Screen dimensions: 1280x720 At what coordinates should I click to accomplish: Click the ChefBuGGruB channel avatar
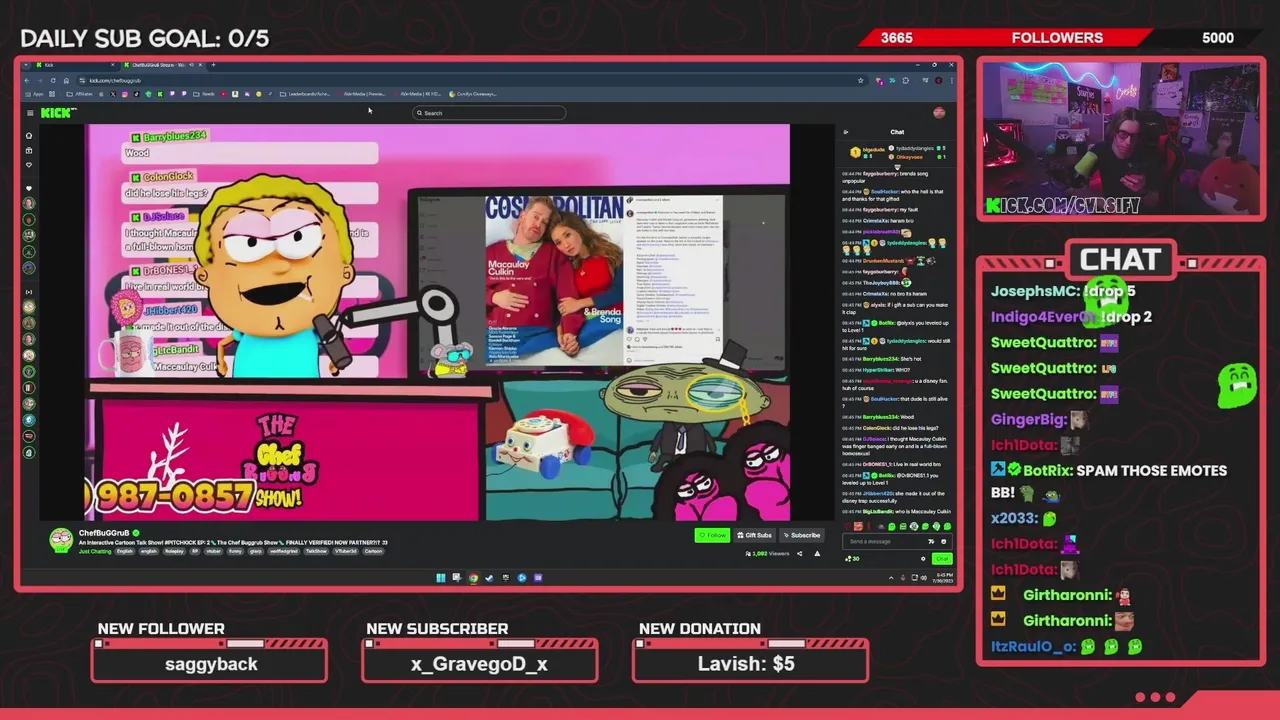pyautogui.click(x=61, y=540)
